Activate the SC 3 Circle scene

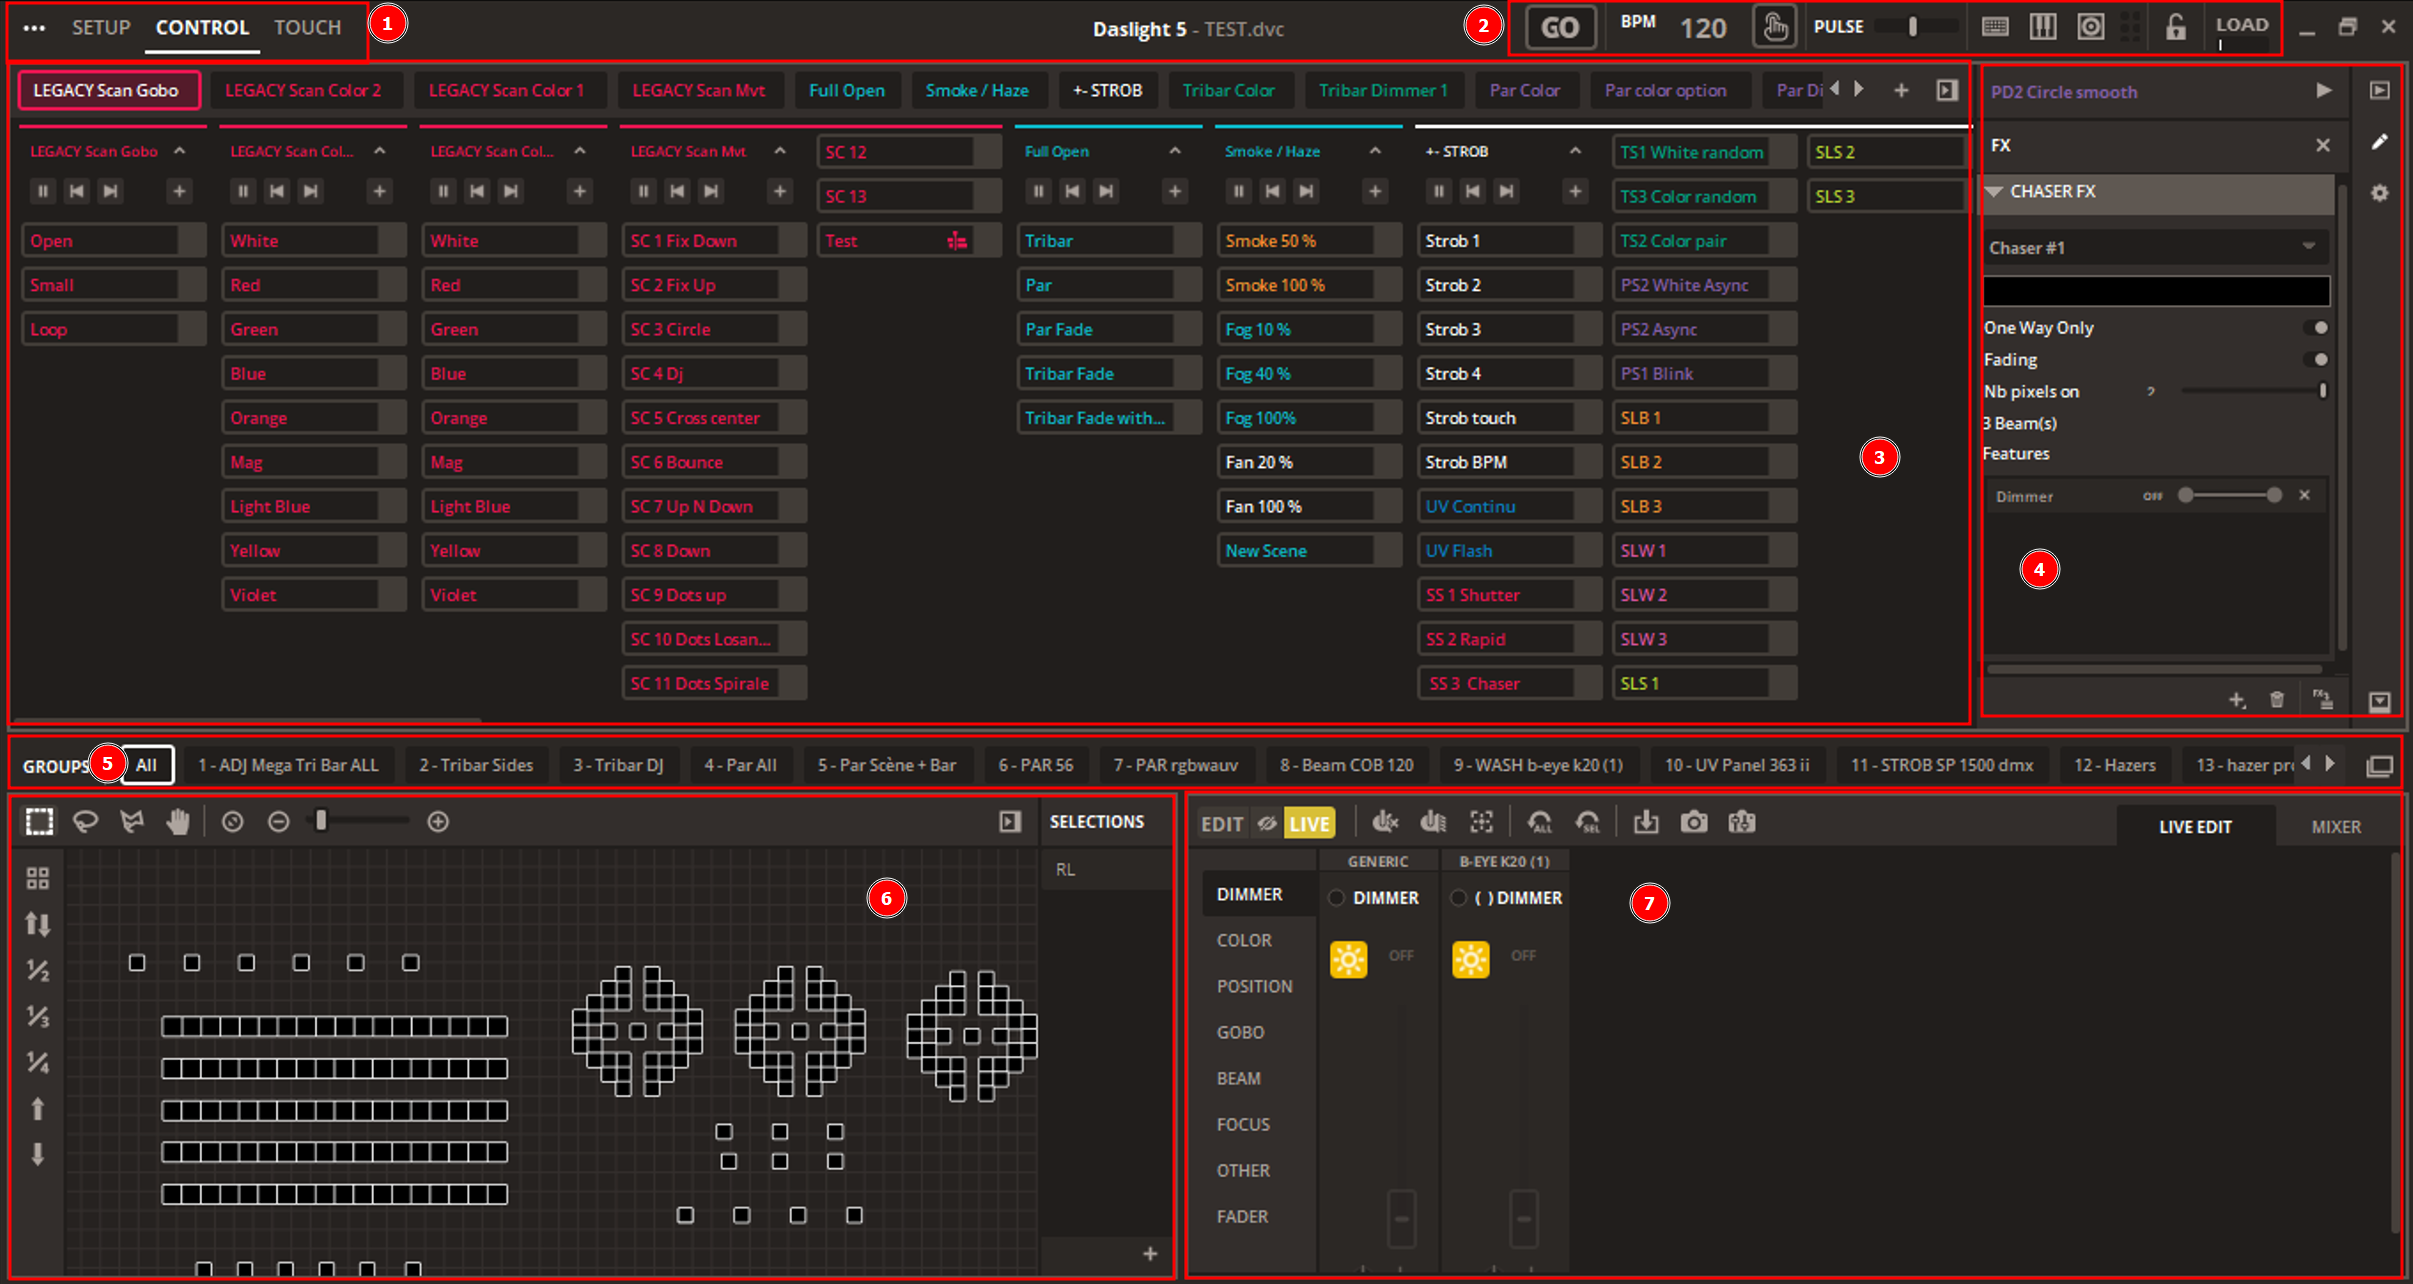point(713,330)
